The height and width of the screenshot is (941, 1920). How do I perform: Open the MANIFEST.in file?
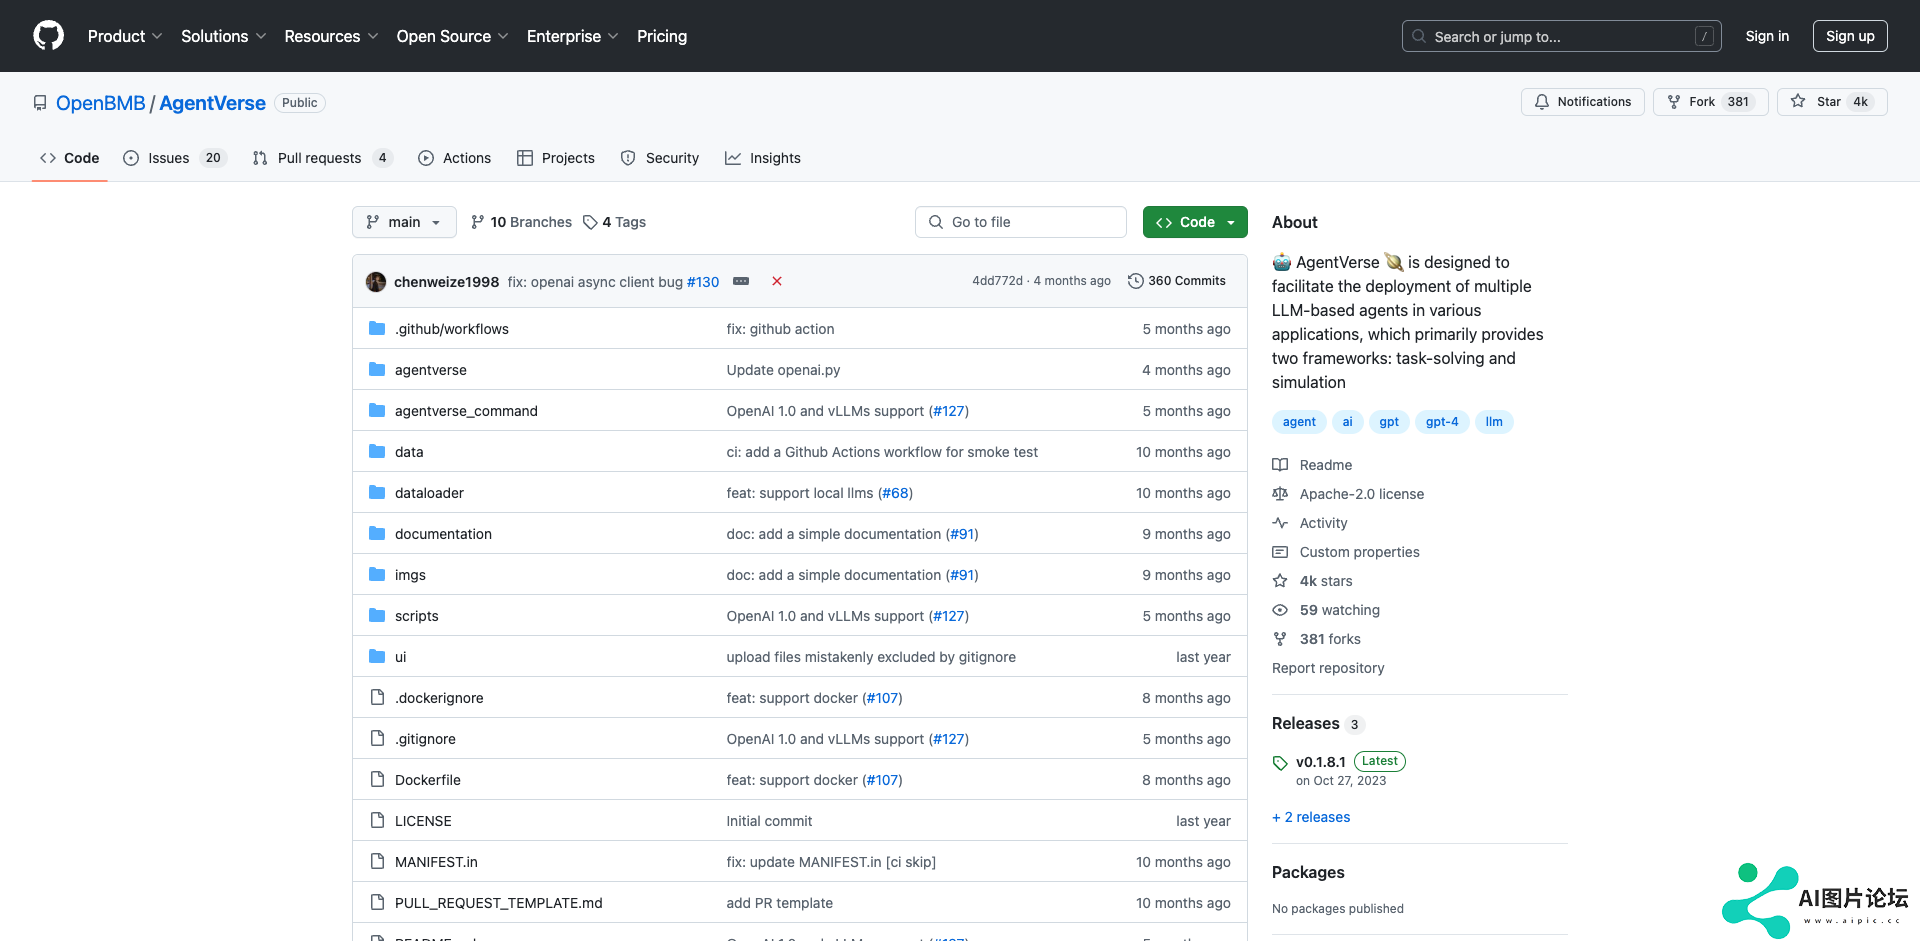pyautogui.click(x=436, y=862)
